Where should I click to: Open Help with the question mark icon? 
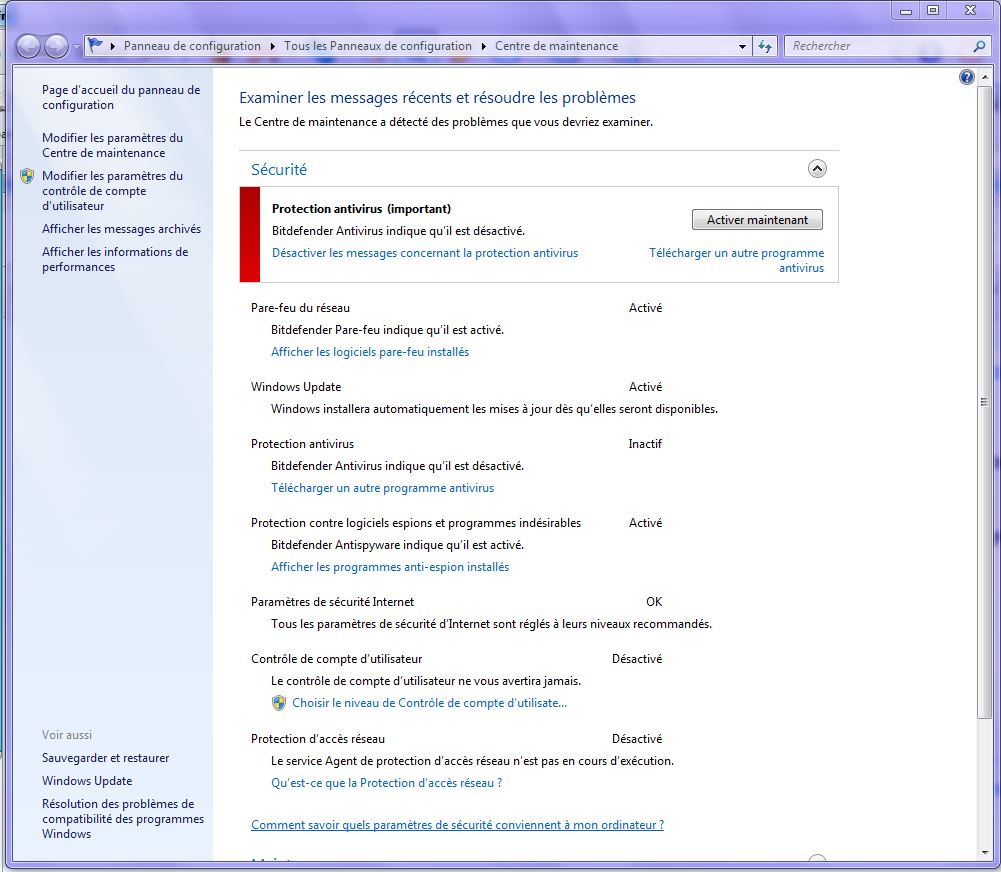click(x=967, y=77)
